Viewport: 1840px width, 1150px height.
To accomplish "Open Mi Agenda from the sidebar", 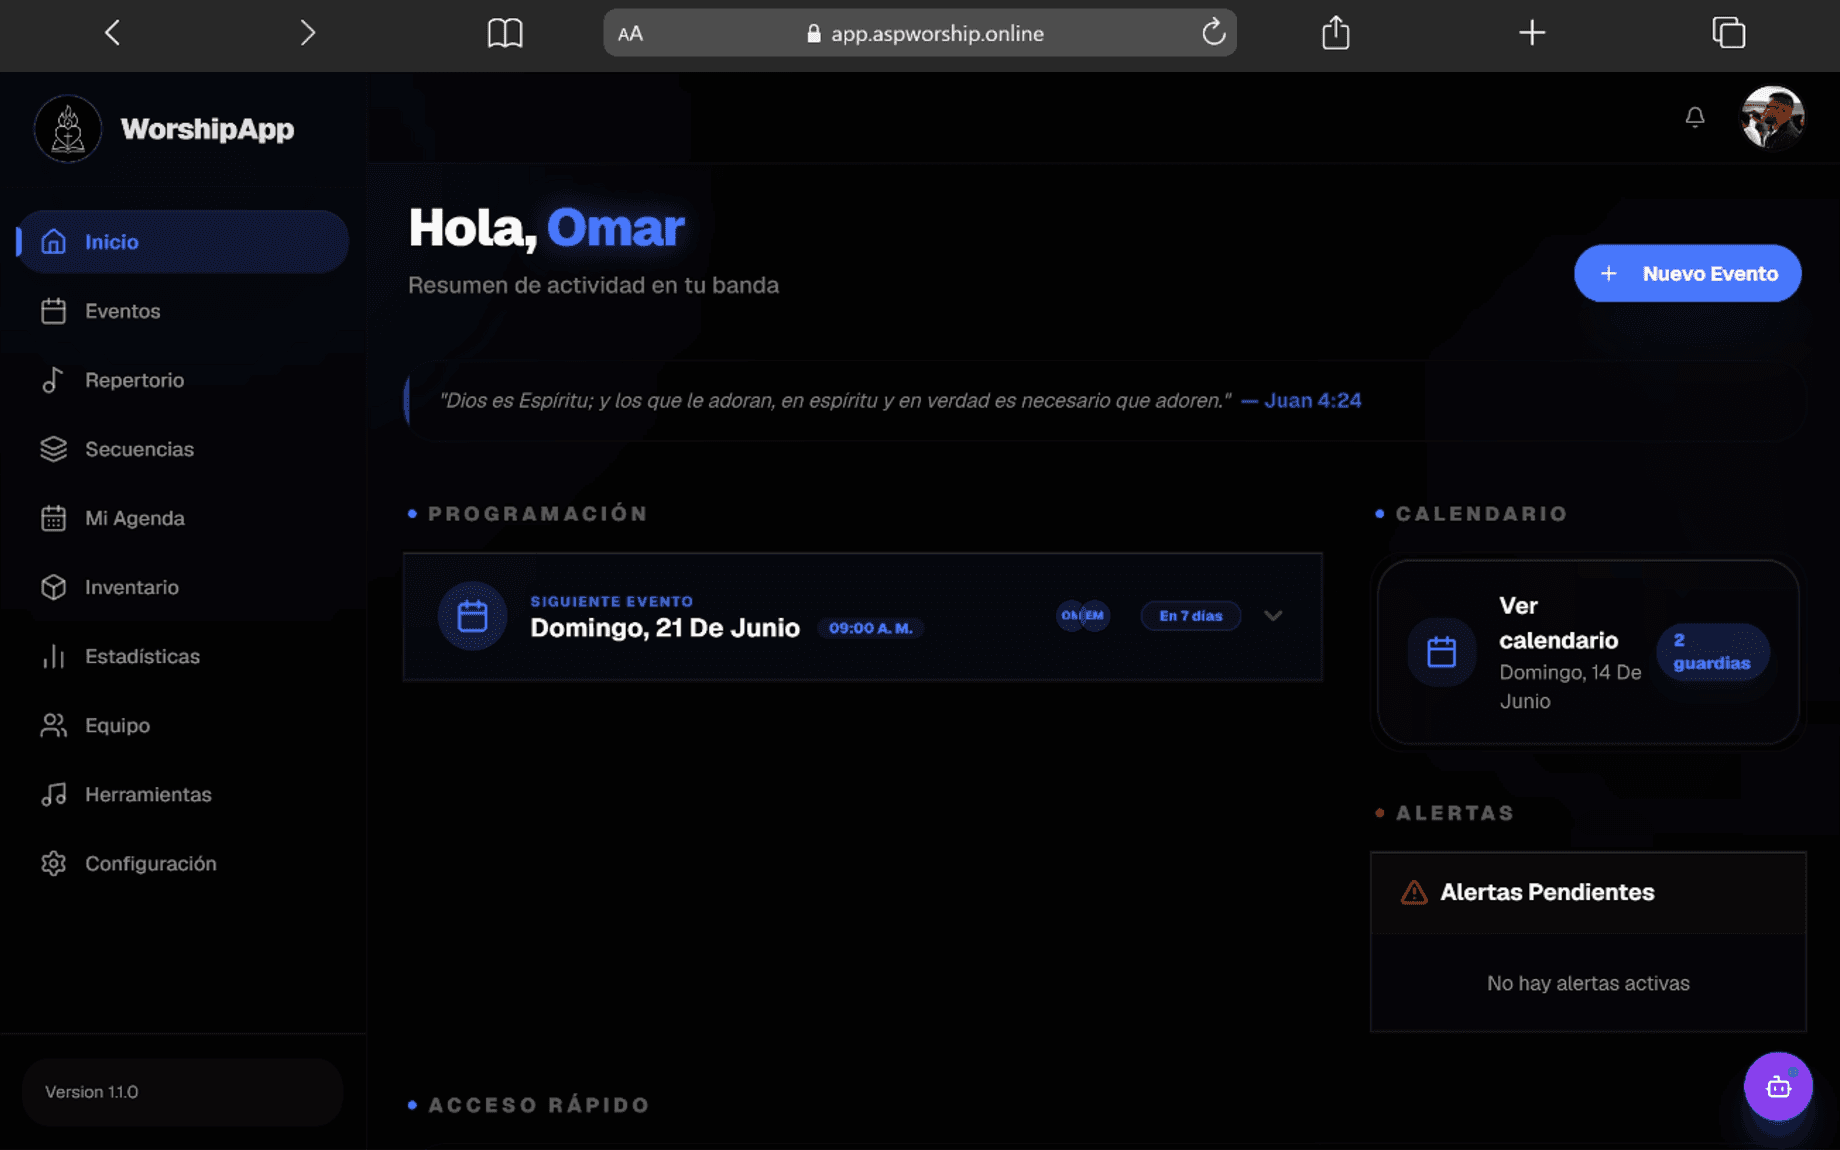I will pyautogui.click(x=183, y=518).
